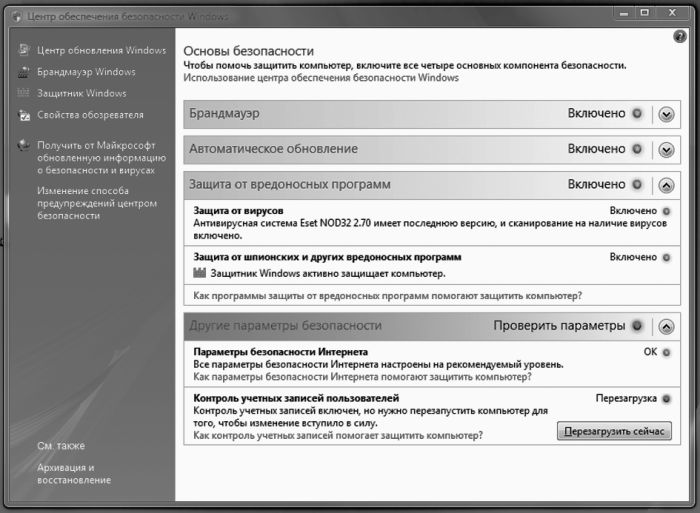Select Изменение способа предупреждений sidebar option

pos(97,202)
